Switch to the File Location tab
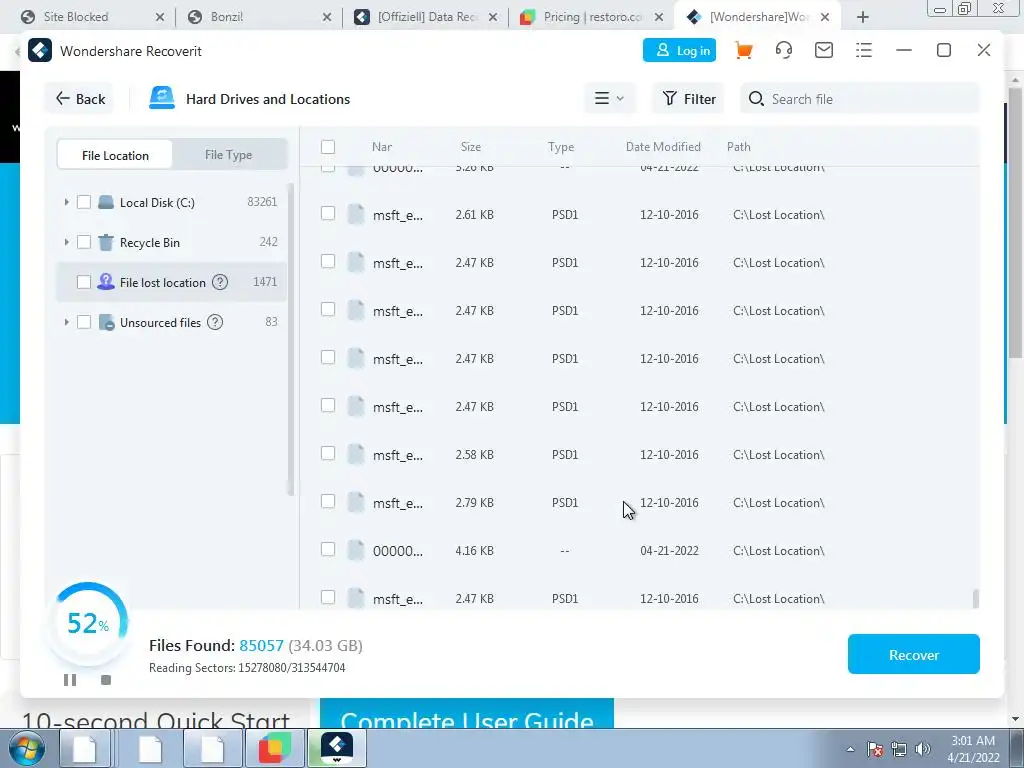1024x768 pixels. [115, 155]
